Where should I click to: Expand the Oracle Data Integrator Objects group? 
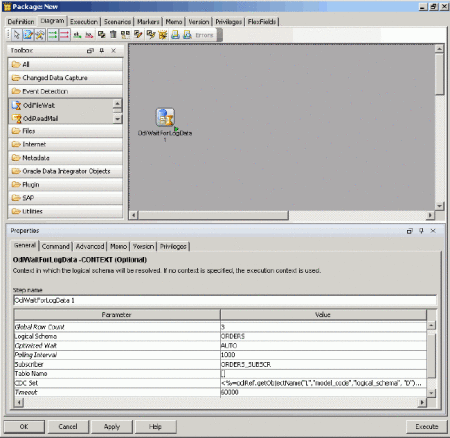coord(65,171)
